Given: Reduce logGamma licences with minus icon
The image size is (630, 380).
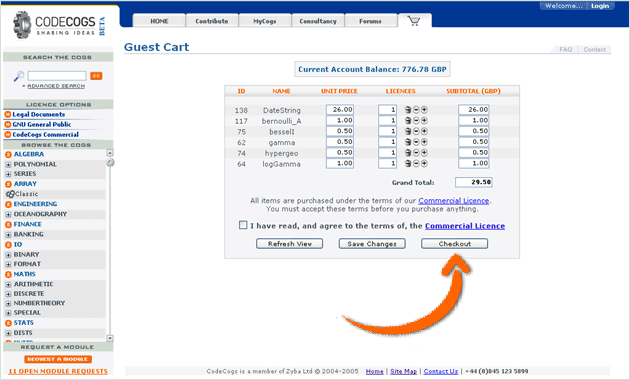Looking at the screenshot, I should (x=416, y=163).
